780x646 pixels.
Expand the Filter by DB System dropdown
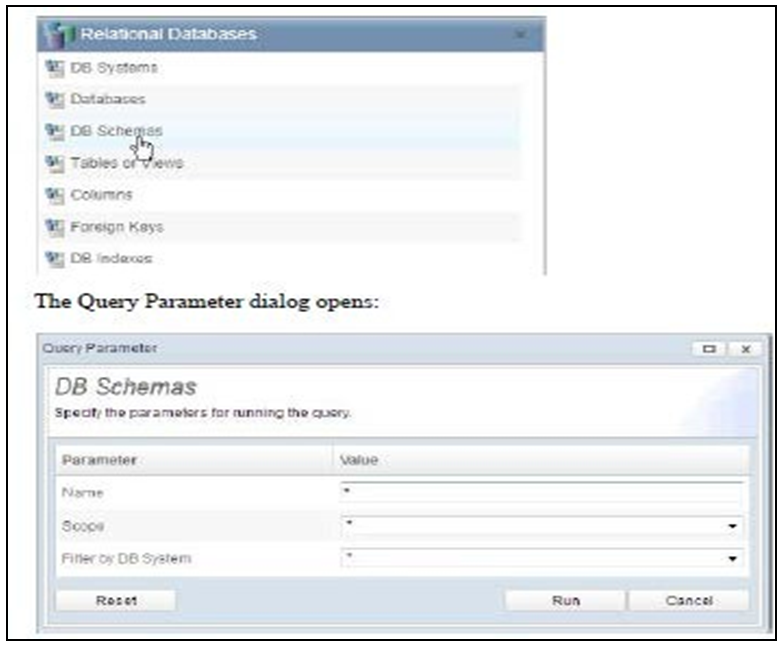pos(732,558)
